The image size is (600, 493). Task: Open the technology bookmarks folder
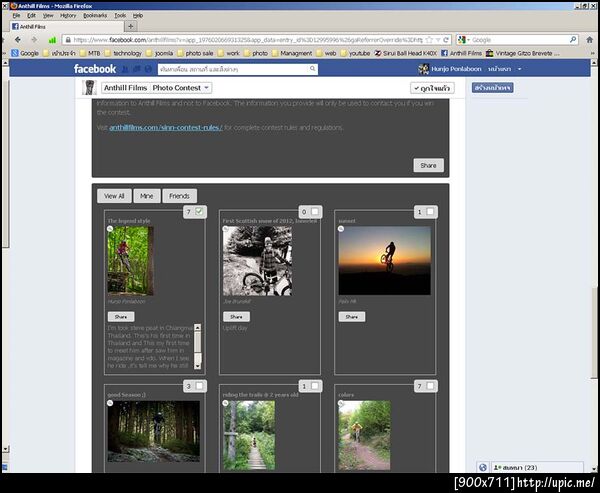click(123, 53)
